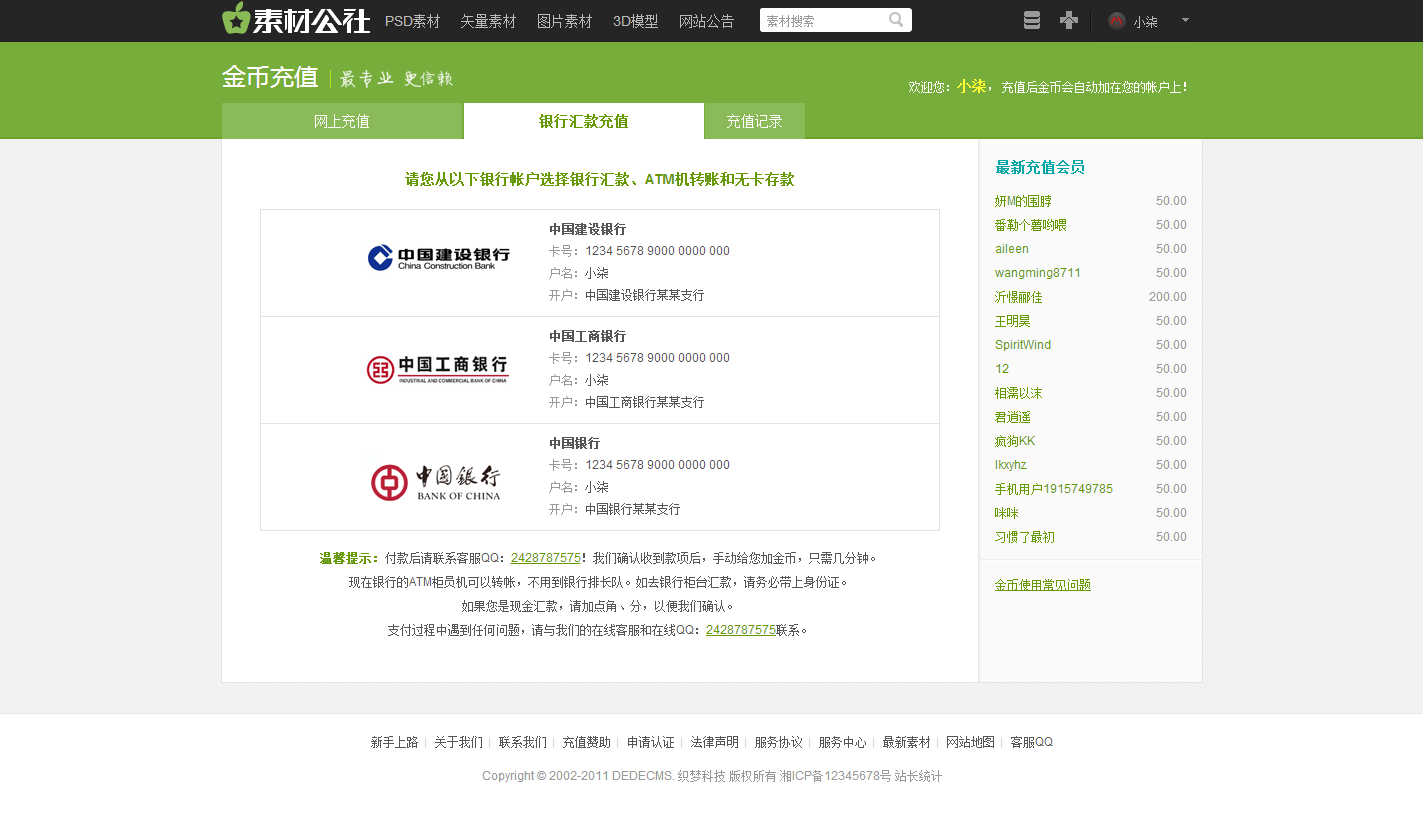The image size is (1423, 822).
Task: Open the 网站公告 navigation item
Action: (706, 21)
